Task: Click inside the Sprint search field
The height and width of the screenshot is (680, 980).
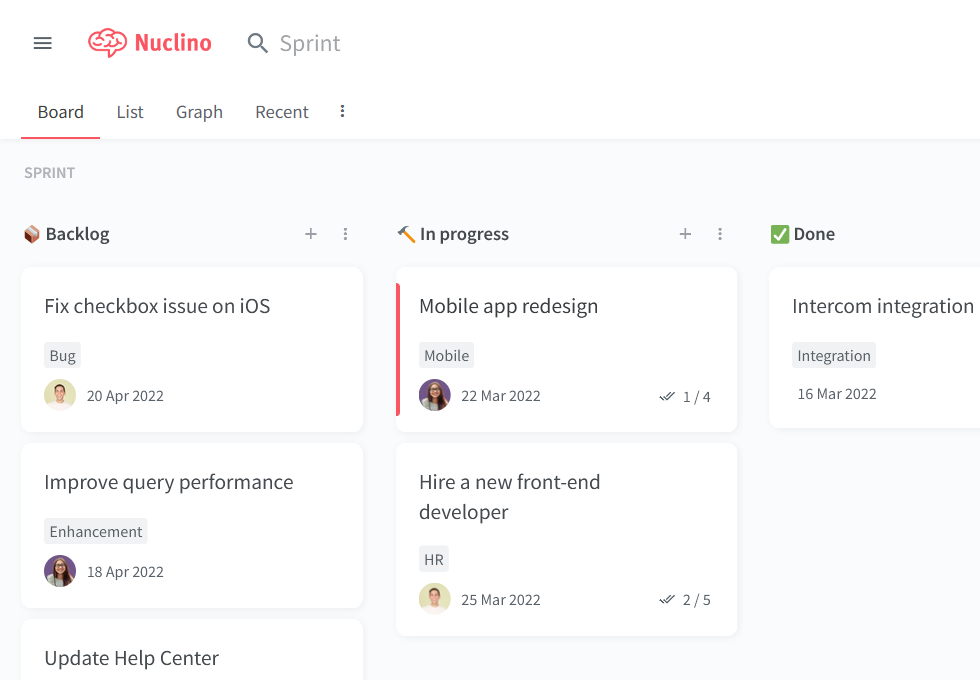Action: pos(310,43)
